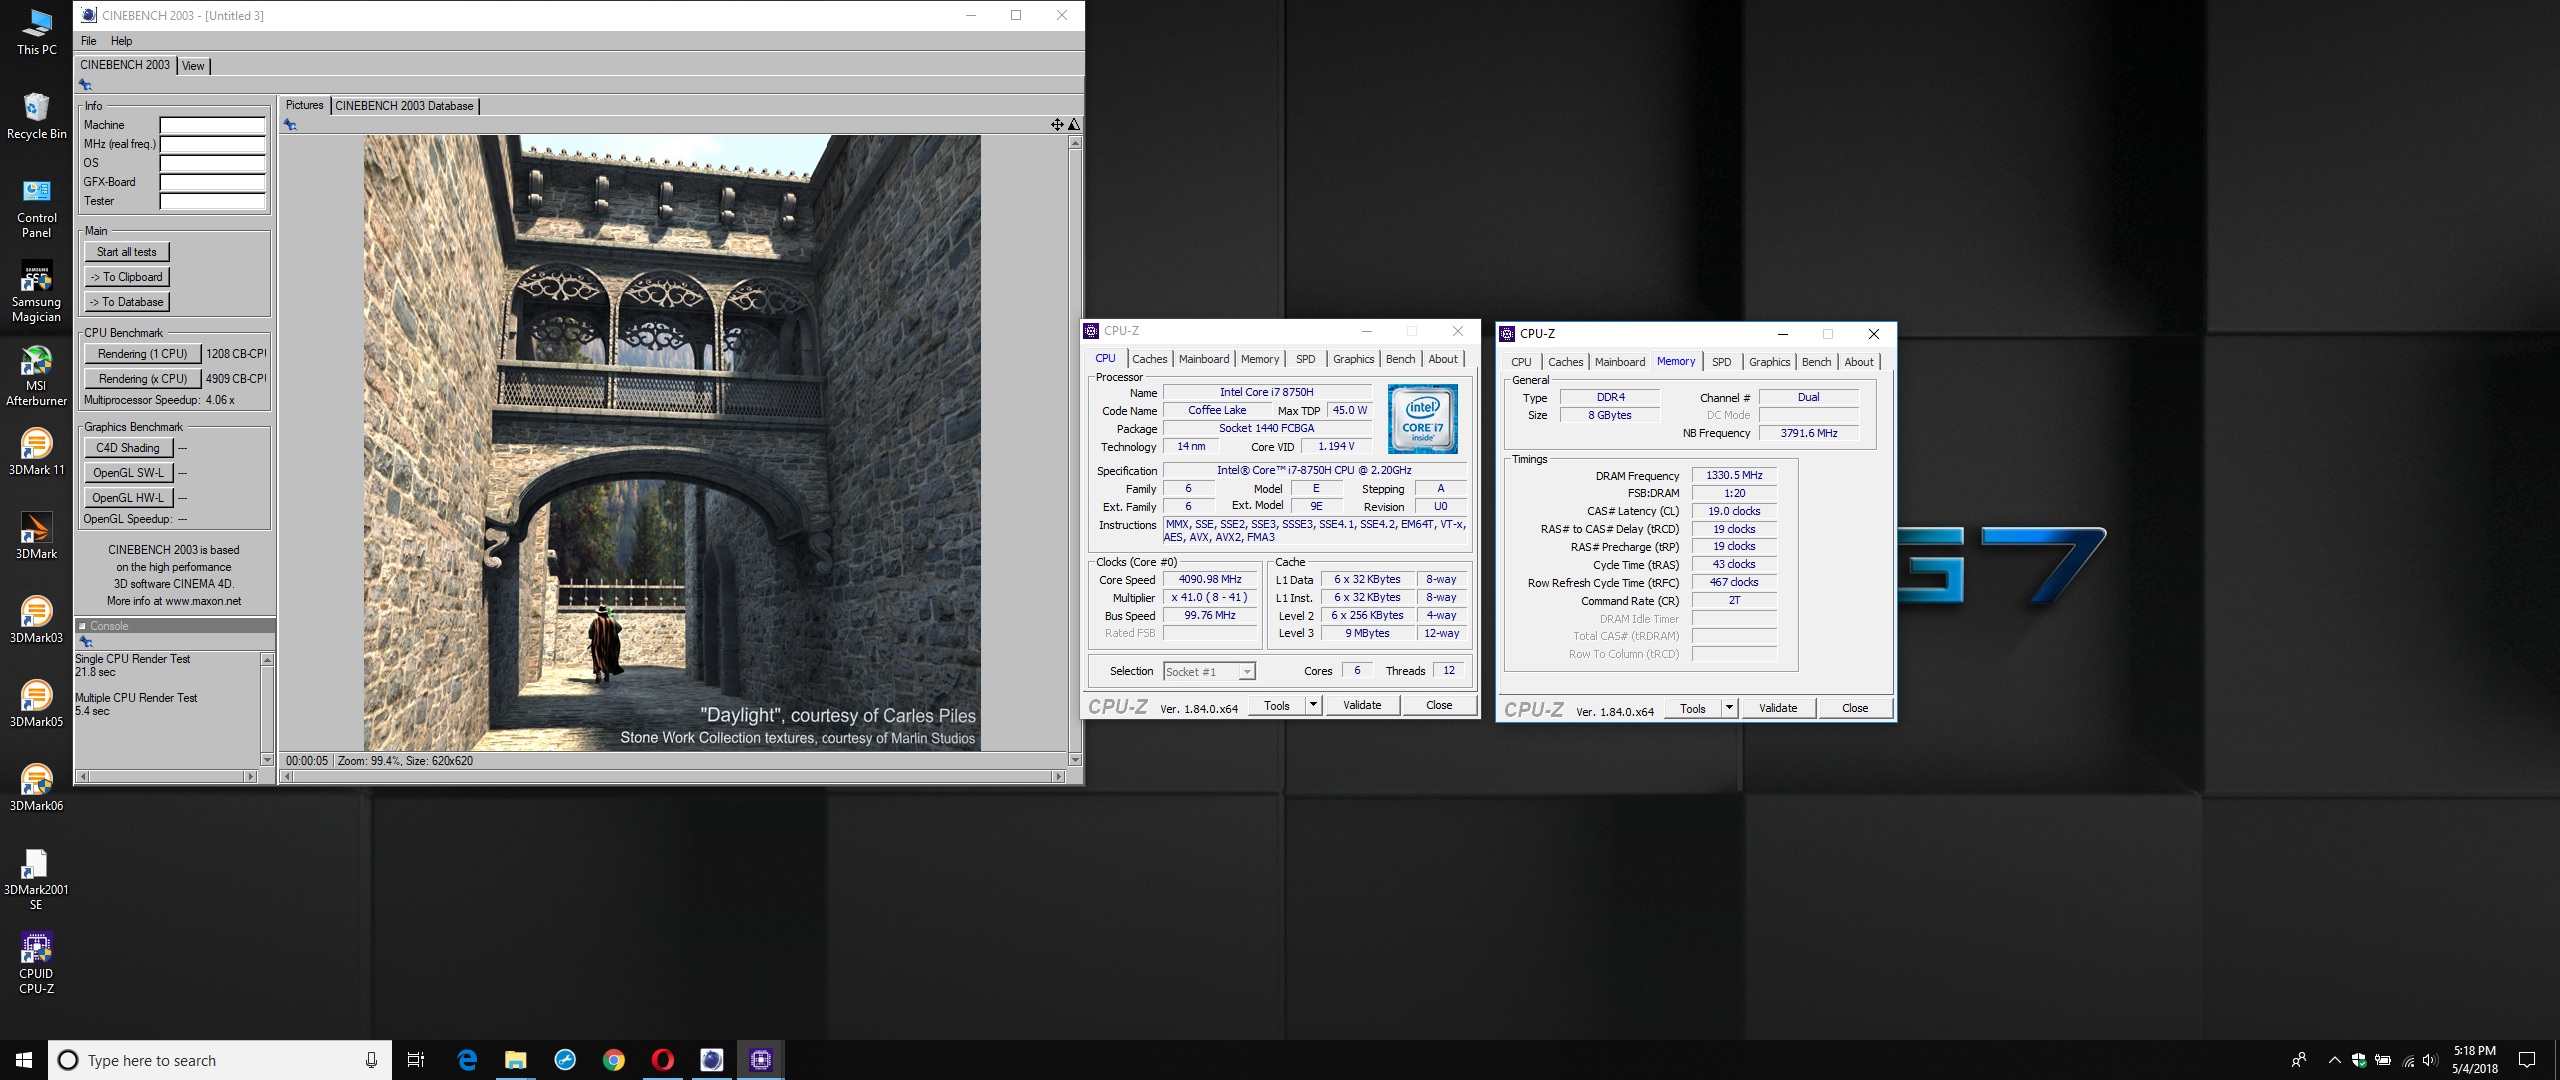Screen dimensions: 2560x1080
Task: Run Rendering (x CPU) benchmark
Action: click(x=143, y=379)
